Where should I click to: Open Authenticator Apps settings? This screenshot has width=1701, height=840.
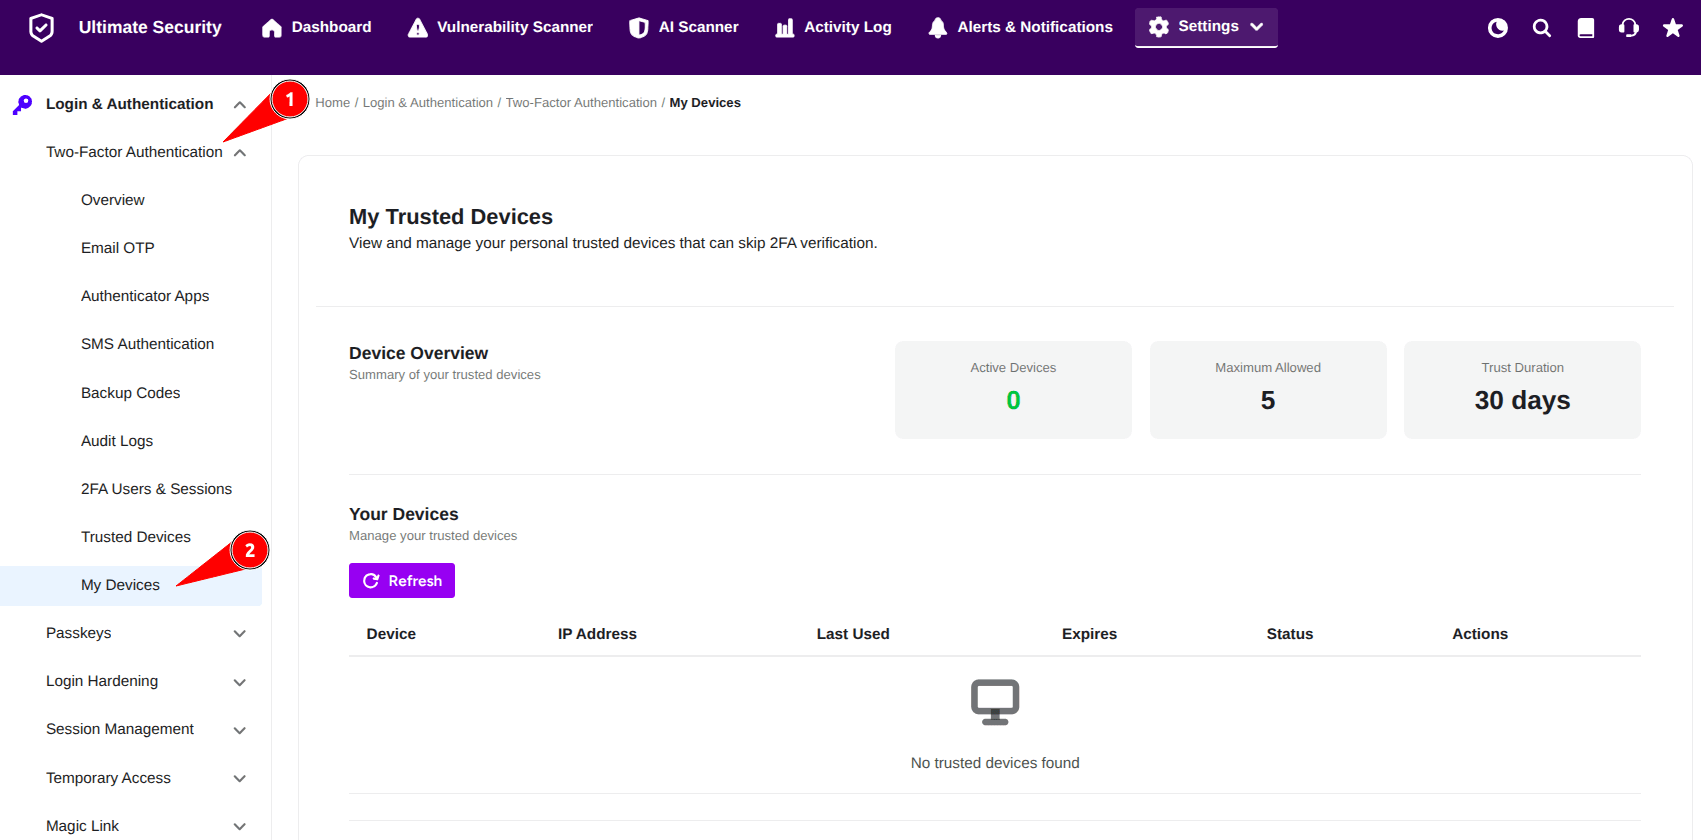[x=145, y=296]
